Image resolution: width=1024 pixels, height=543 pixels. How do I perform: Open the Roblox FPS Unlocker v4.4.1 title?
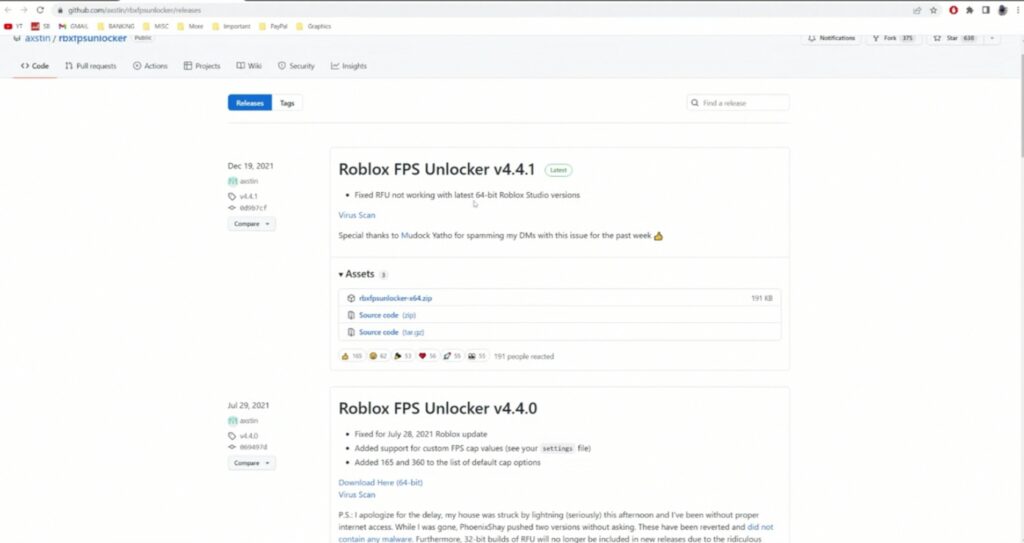click(x=436, y=169)
